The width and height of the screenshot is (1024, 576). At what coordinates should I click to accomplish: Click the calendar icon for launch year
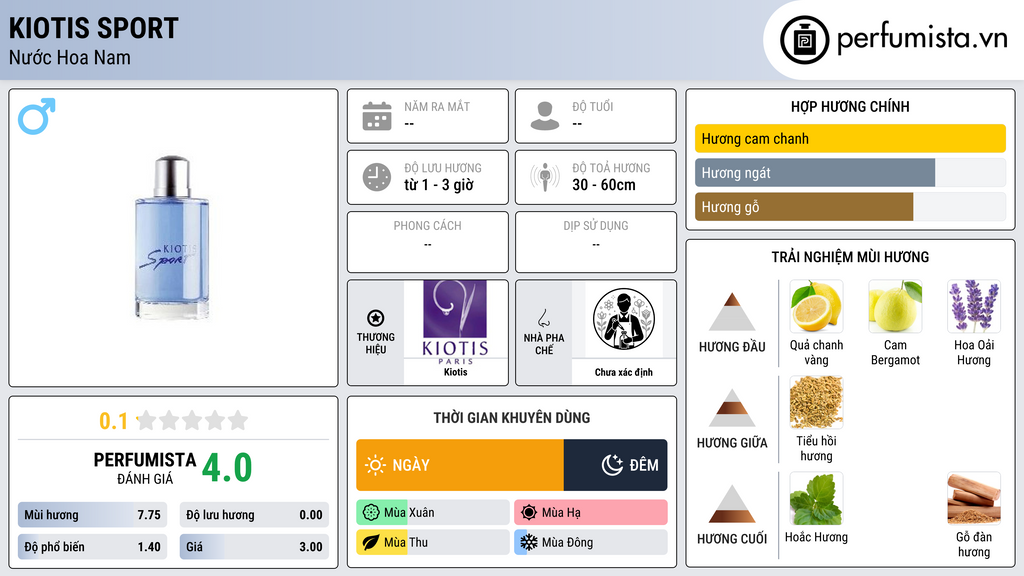pos(377,116)
